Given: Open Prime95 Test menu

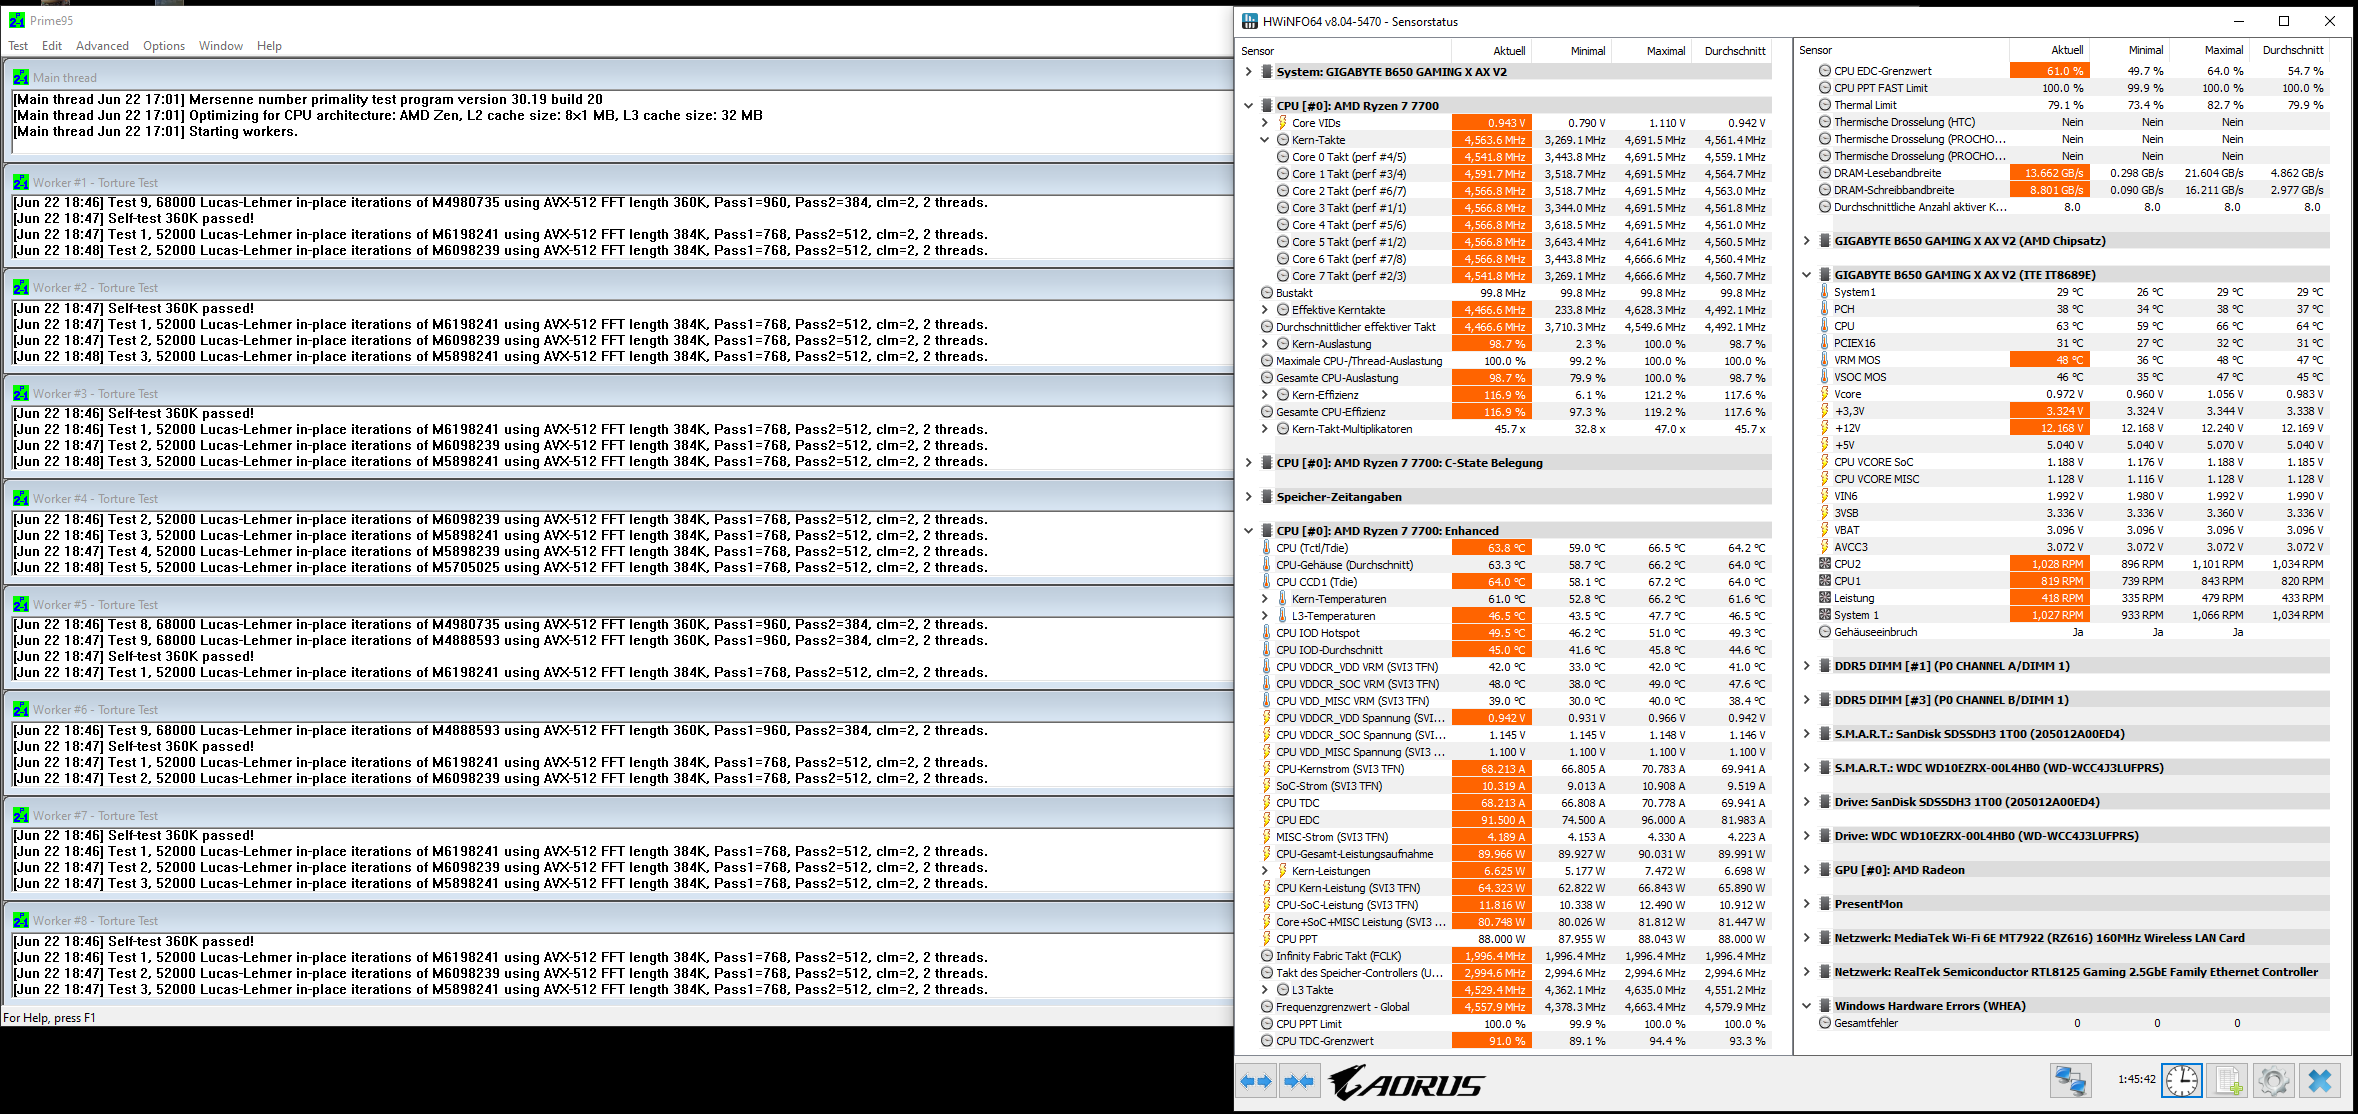Looking at the screenshot, I should pyautogui.click(x=18, y=46).
